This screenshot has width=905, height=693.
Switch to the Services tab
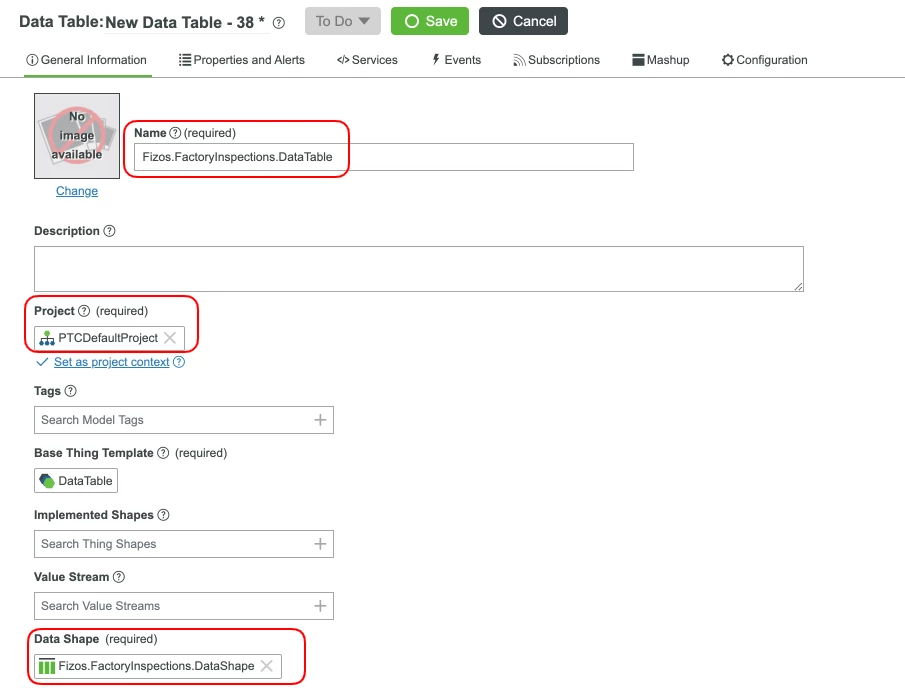click(367, 60)
